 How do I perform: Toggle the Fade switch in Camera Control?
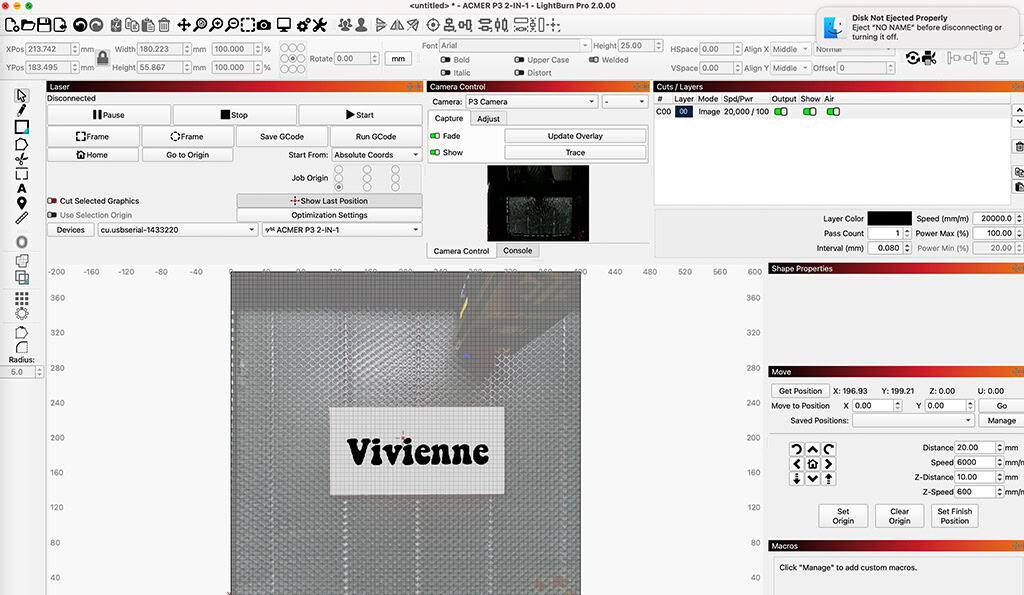435,136
